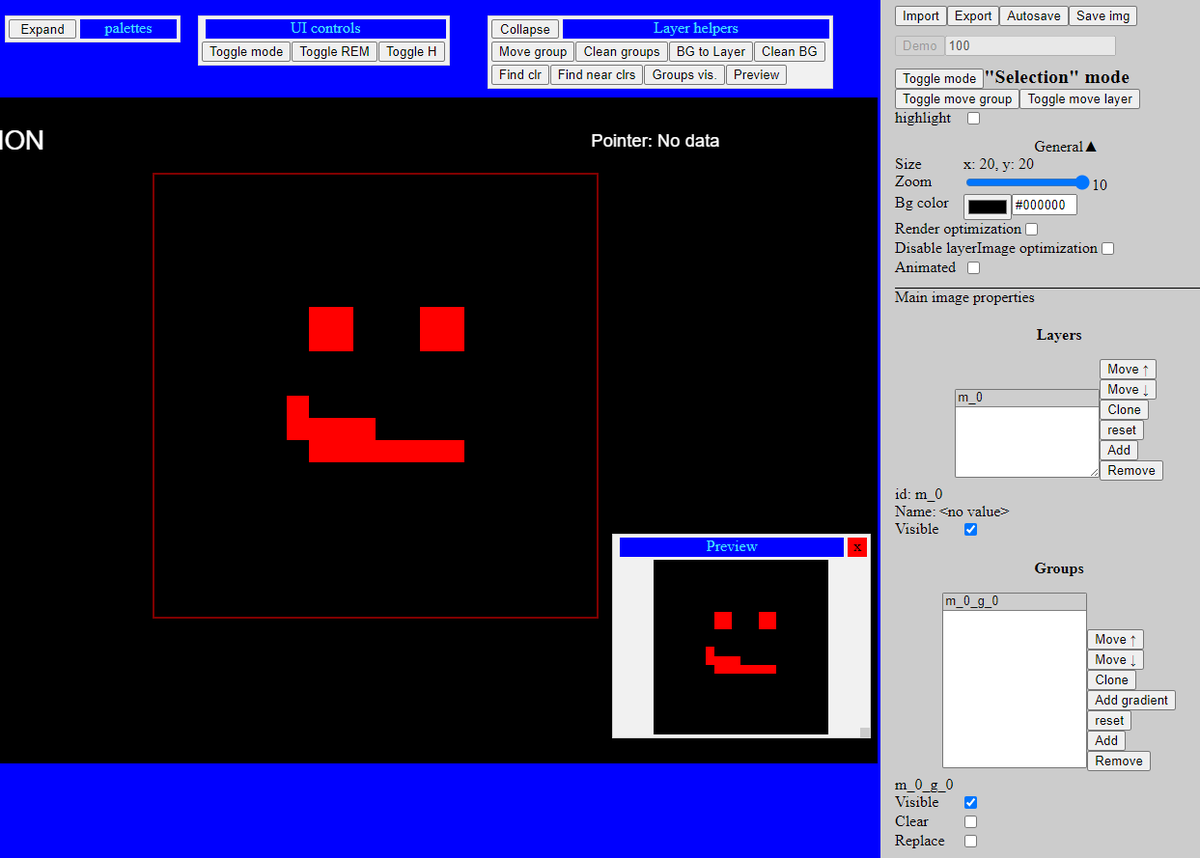Click Clean BG button
This screenshot has width=1200, height=858.
tap(789, 52)
